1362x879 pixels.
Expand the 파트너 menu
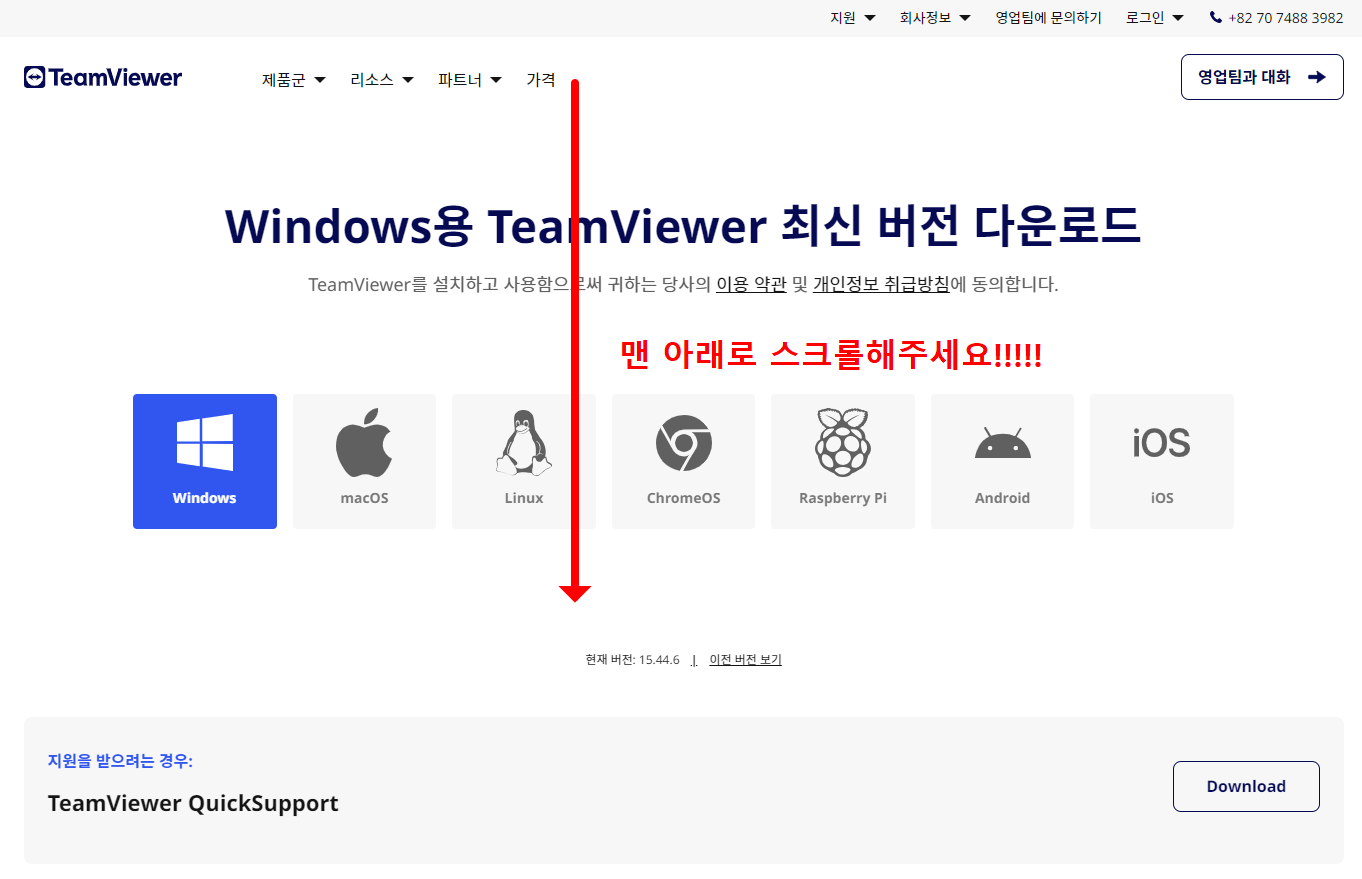470,80
